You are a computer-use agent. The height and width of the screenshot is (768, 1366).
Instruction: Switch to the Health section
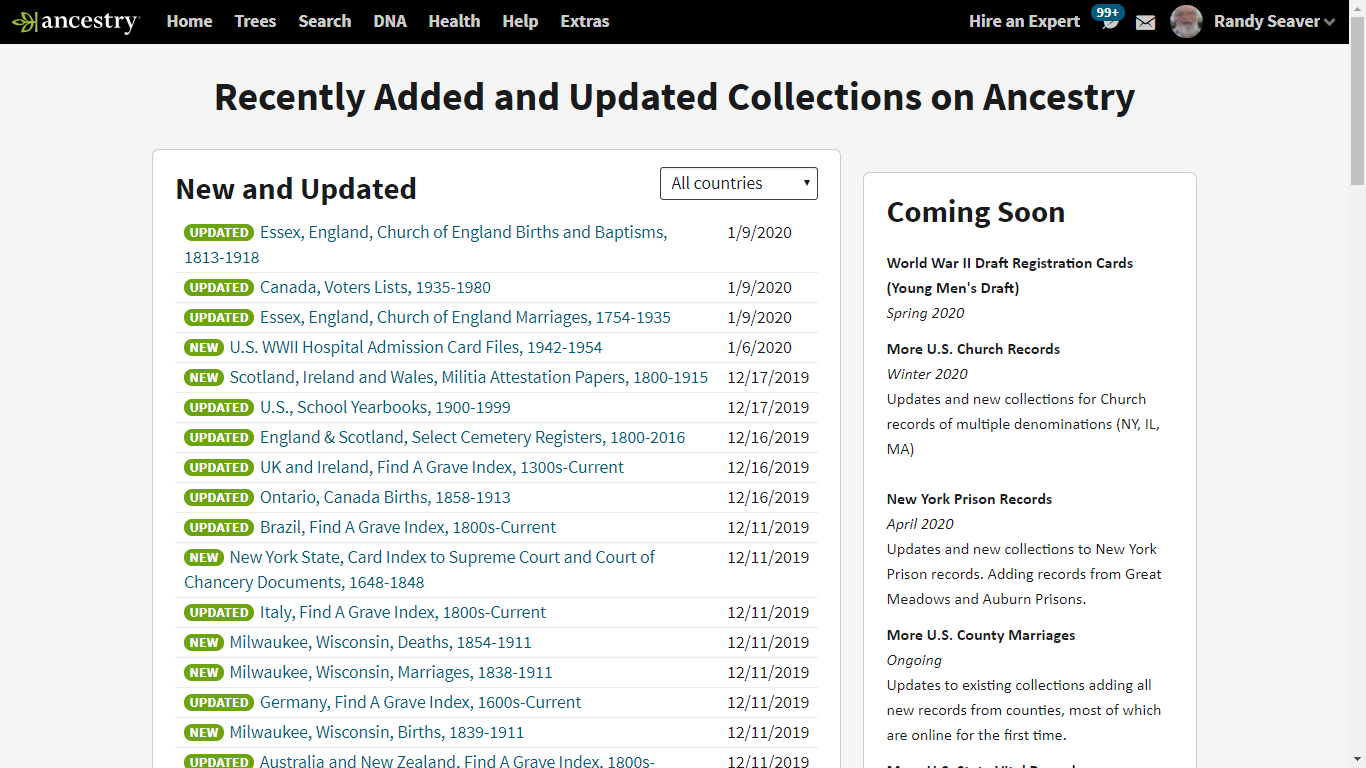(454, 21)
